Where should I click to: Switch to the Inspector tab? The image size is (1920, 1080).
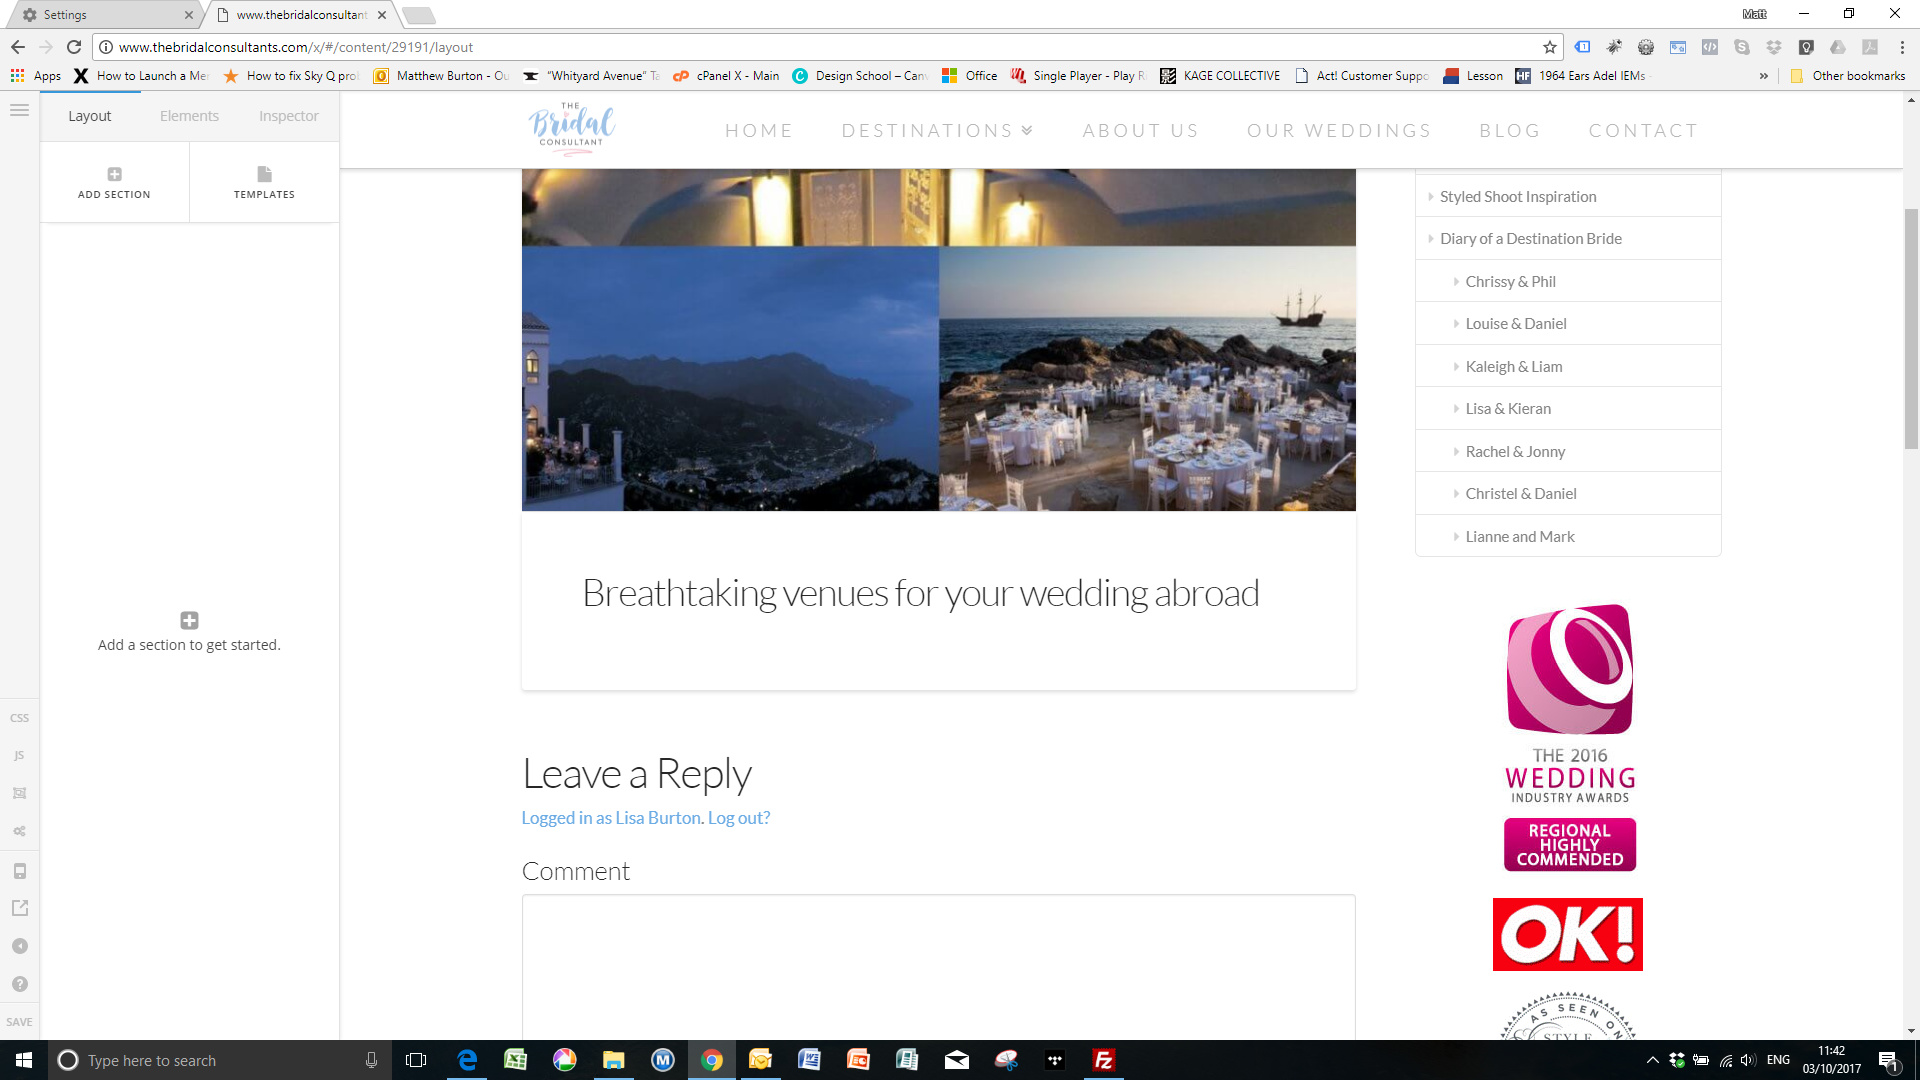289,116
